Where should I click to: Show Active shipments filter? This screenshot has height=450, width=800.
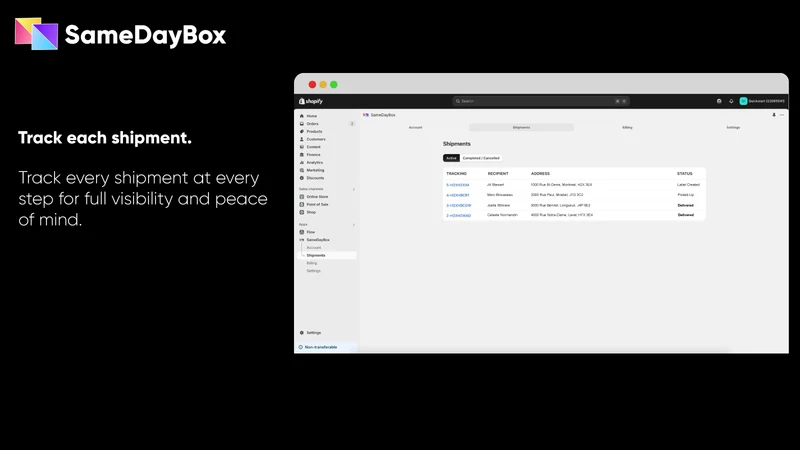click(451, 158)
